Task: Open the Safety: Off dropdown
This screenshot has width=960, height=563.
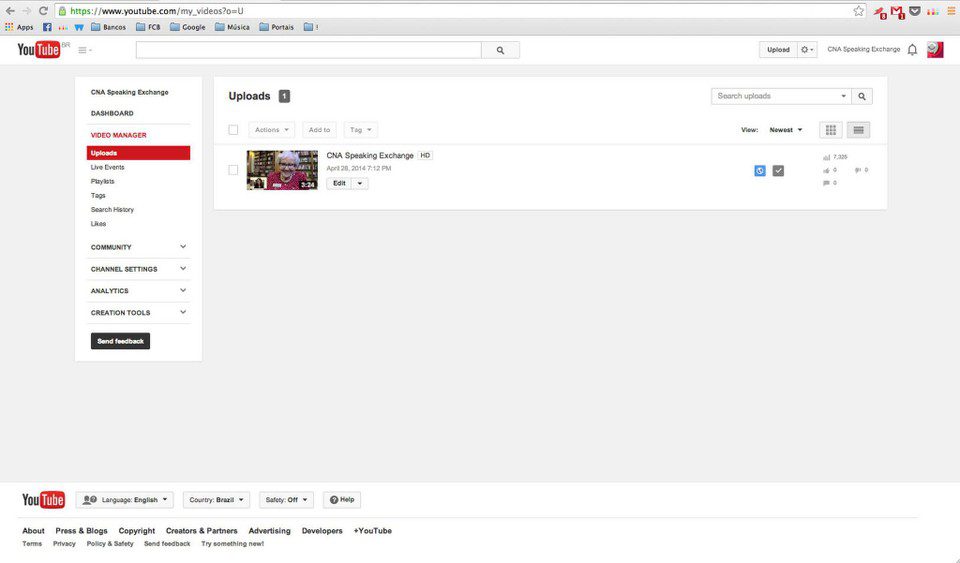Action: (287, 500)
